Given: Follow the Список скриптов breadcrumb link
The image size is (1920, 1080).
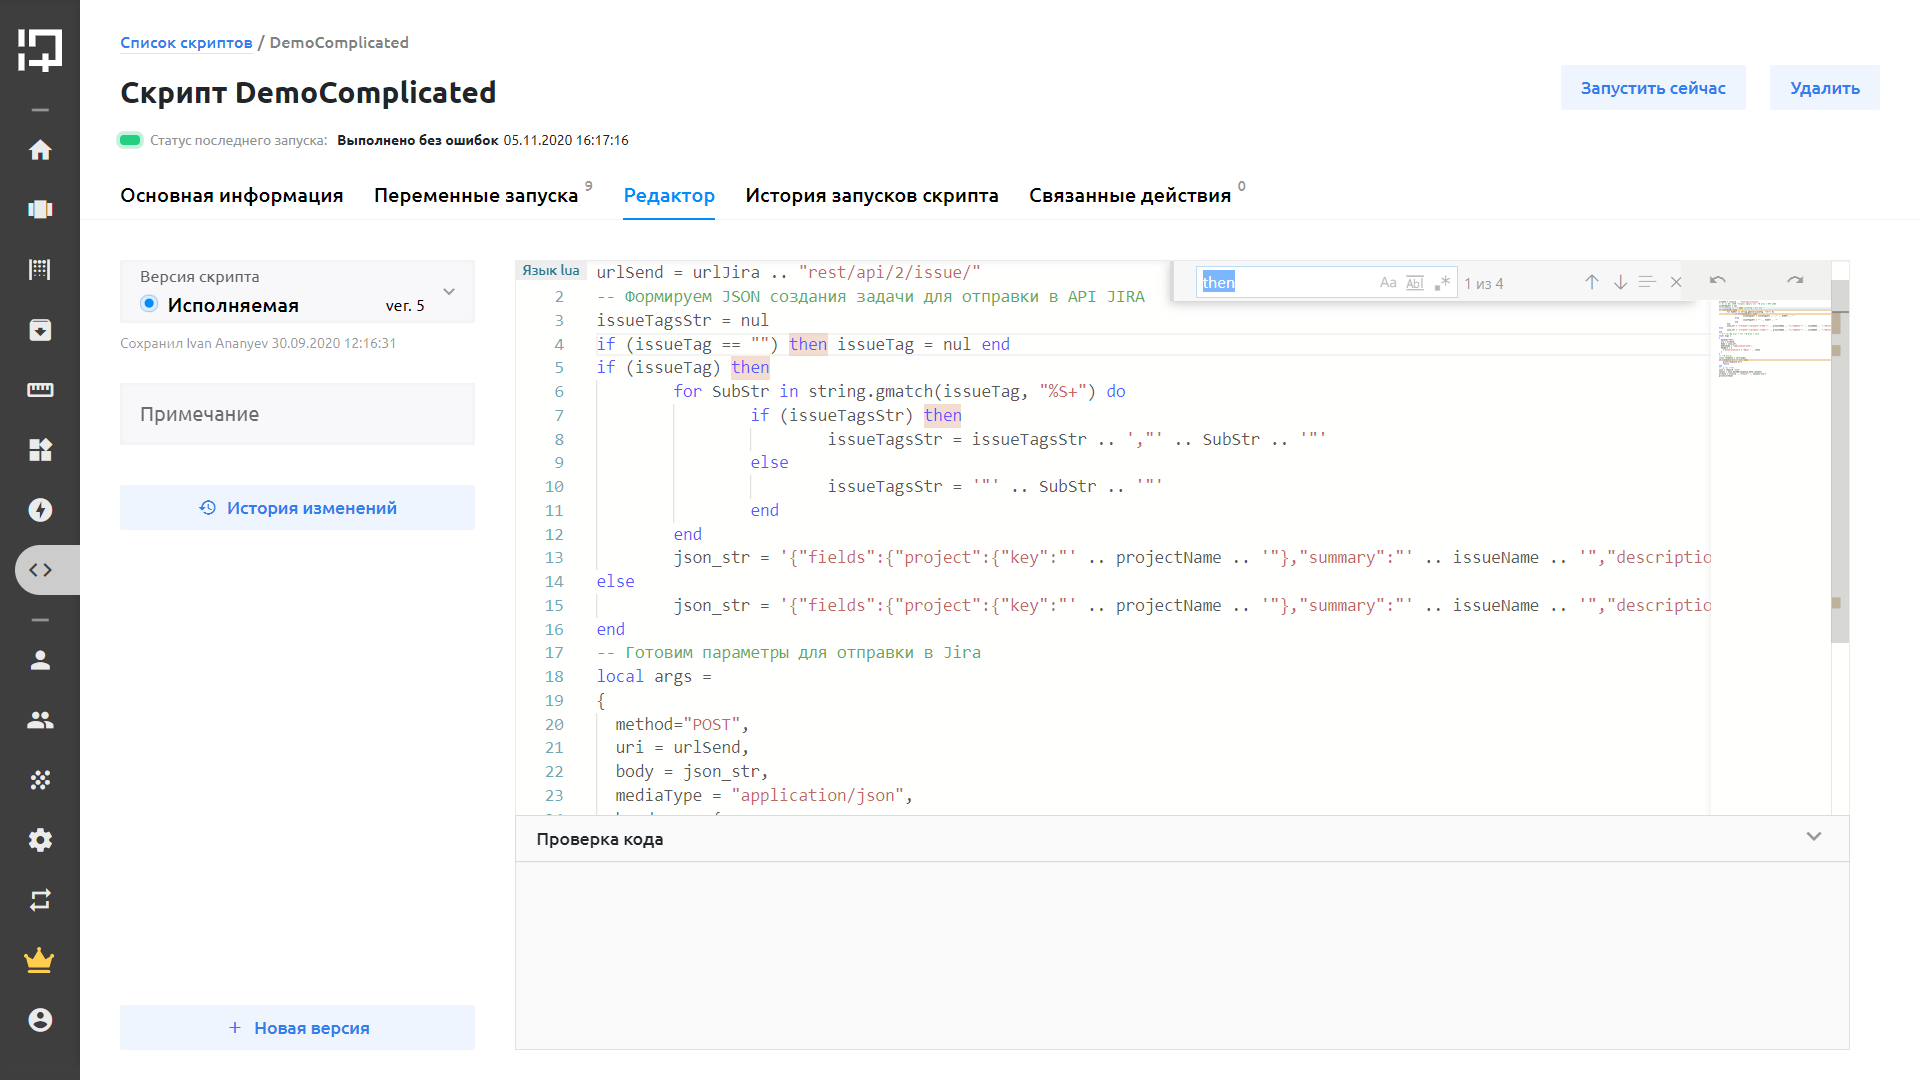Looking at the screenshot, I should [x=186, y=43].
